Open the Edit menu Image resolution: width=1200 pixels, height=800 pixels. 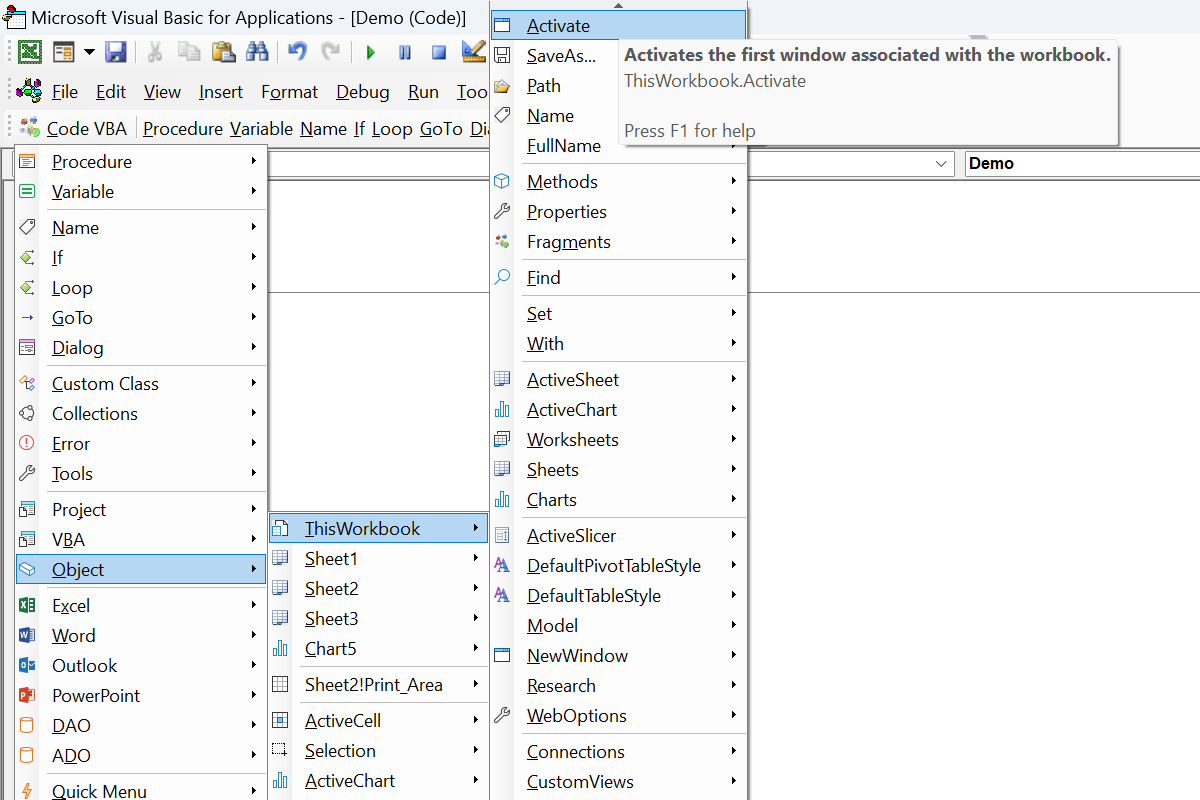[x=111, y=92]
